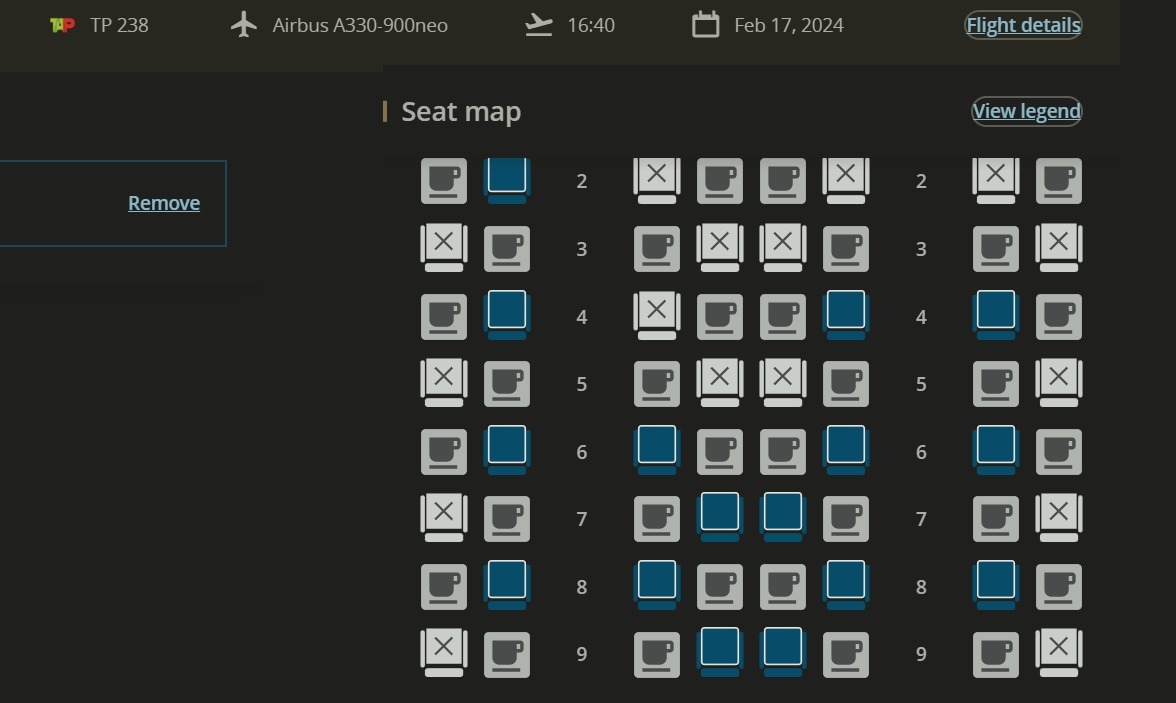Click the departure takeoff icon beside 16:40
Image resolution: width=1176 pixels, height=703 pixels.
(x=538, y=25)
